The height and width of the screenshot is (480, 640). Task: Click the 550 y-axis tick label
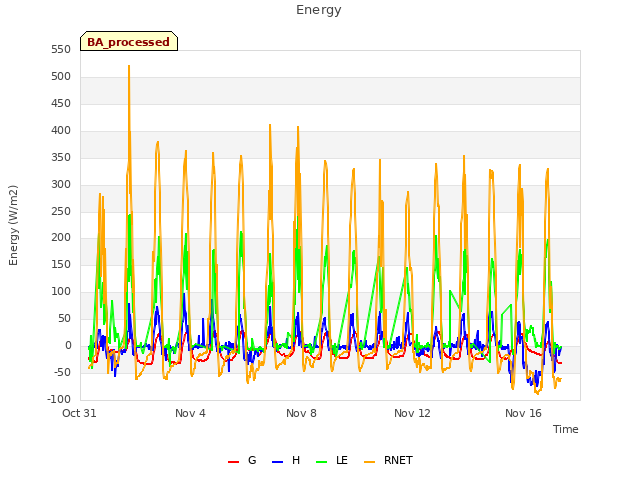(61, 50)
